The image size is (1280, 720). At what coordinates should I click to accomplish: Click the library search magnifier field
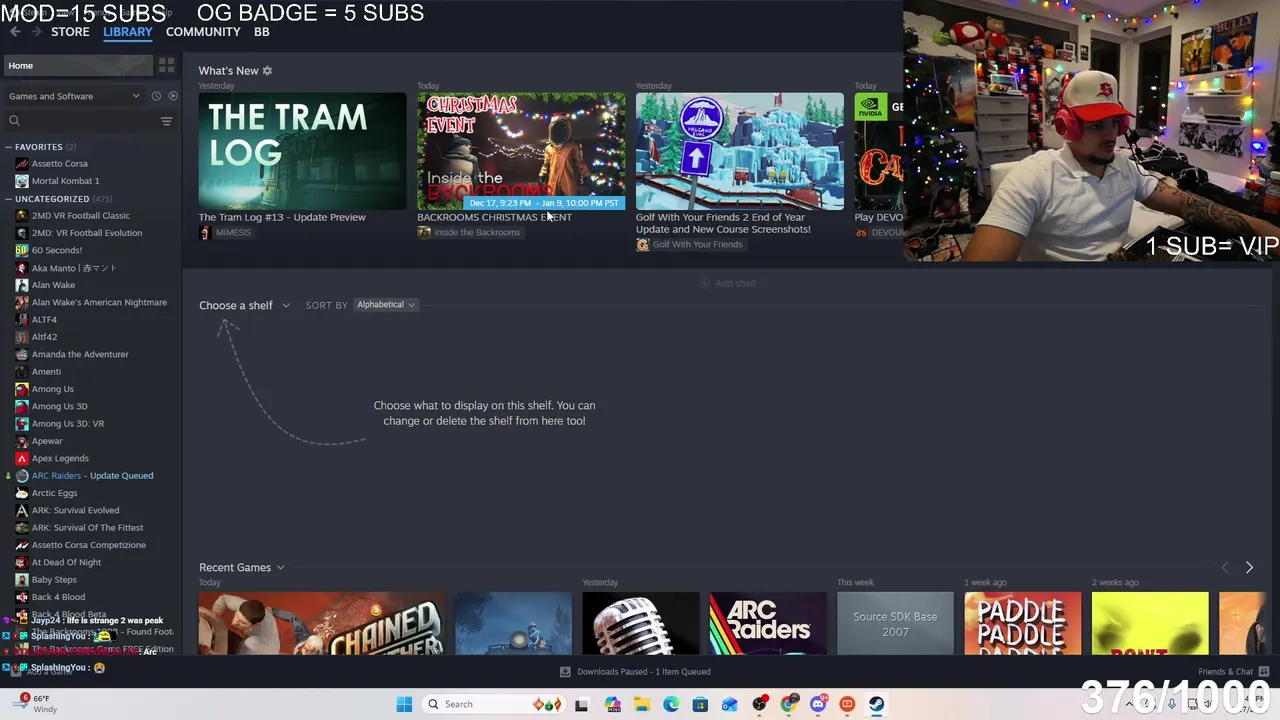click(14, 121)
